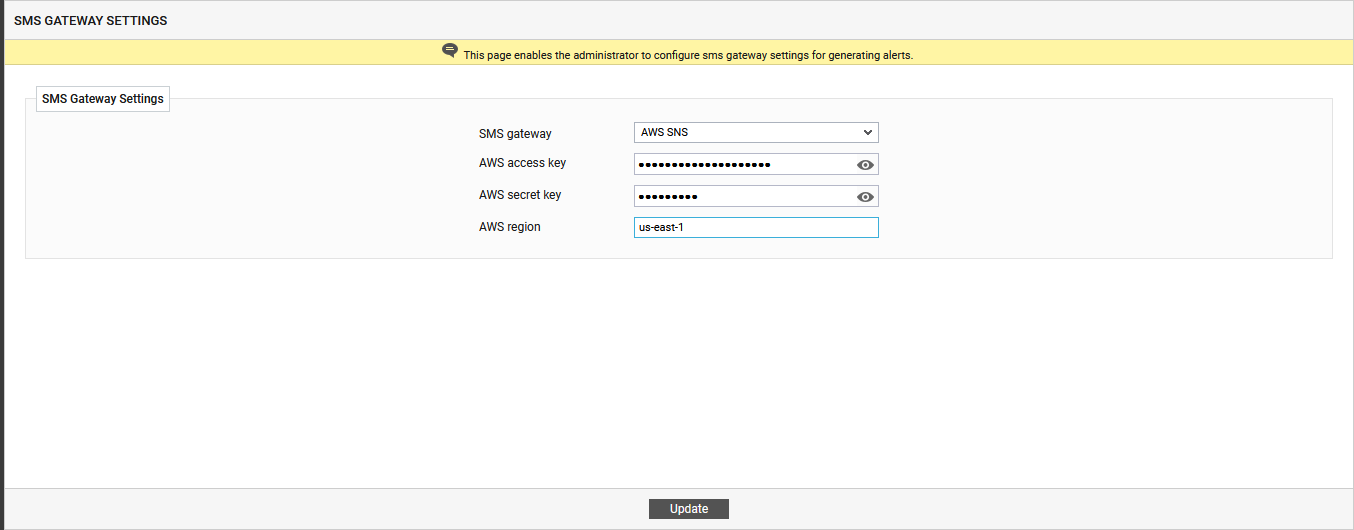Open the SMS gateway dropdown
This screenshot has width=1354, height=530.
click(755, 133)
